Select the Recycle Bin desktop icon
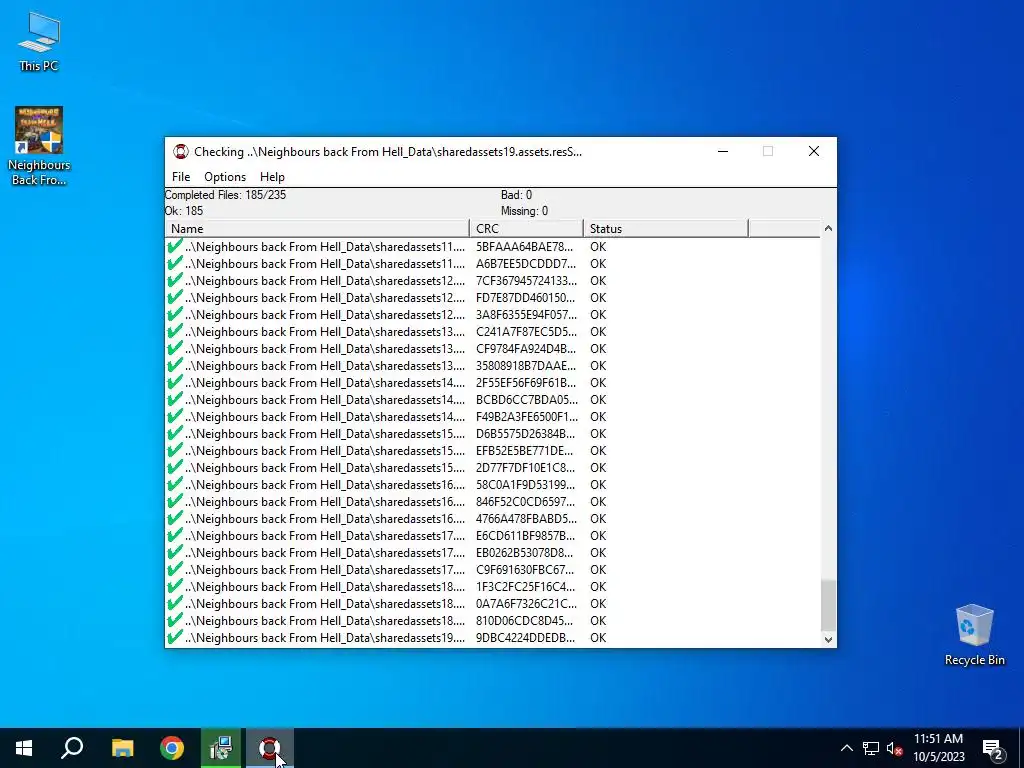1024x768 pixels. (974, 635)
